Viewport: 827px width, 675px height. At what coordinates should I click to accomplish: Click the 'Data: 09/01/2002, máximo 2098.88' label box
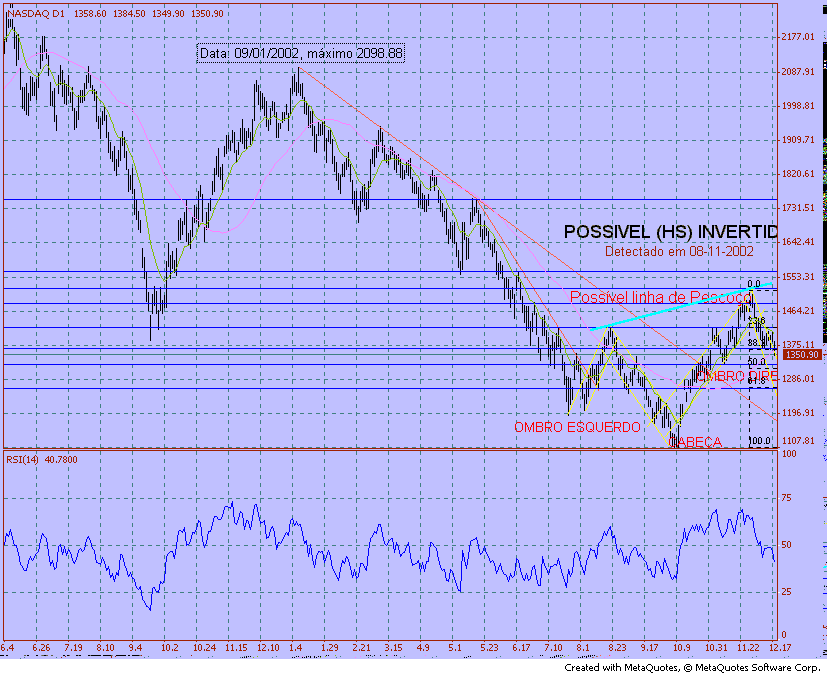pyautogui.click(x=301, y=53)
